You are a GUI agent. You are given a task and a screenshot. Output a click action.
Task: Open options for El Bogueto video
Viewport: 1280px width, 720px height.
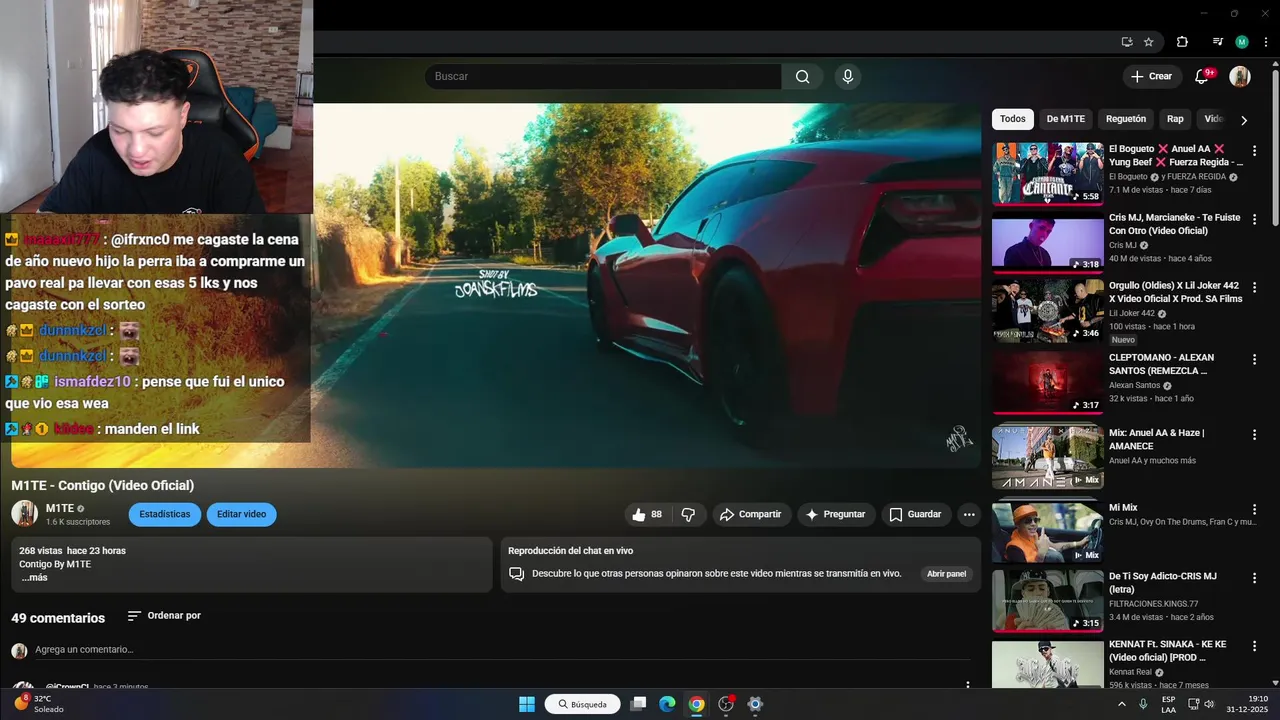pos(1254,151)
